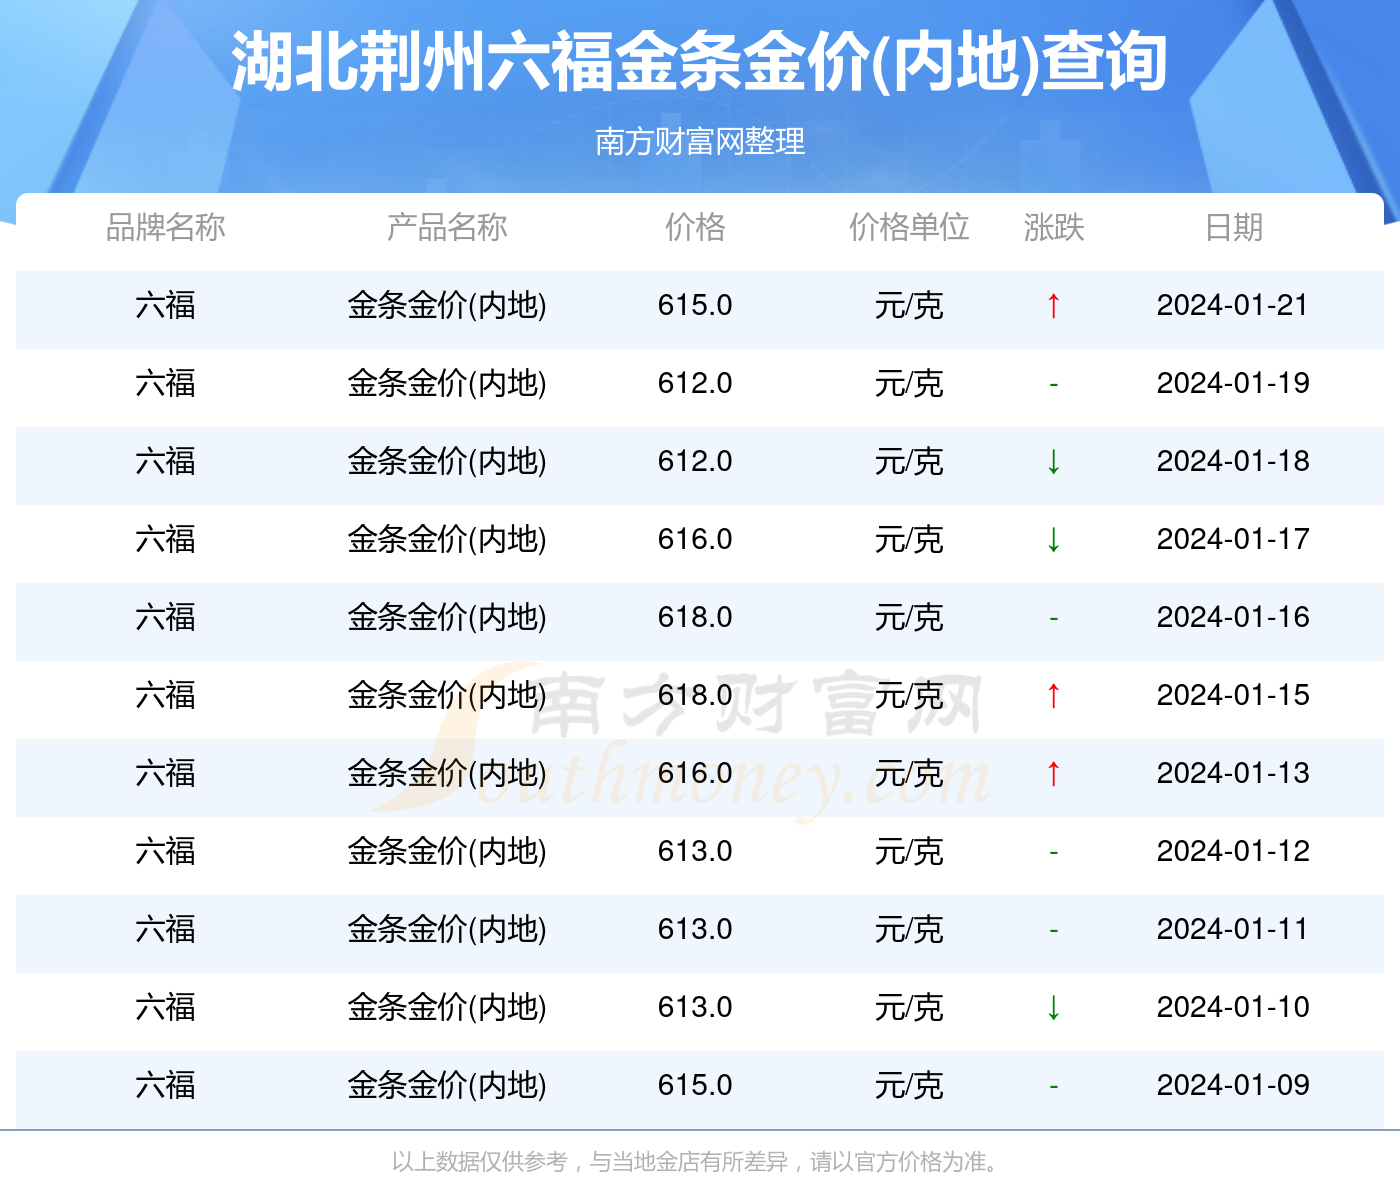Click 金条金价(内地) in the 2024-01-11 row
Image resolution: width=1400 pixels, height=1177 pixels.
(447, 929)
